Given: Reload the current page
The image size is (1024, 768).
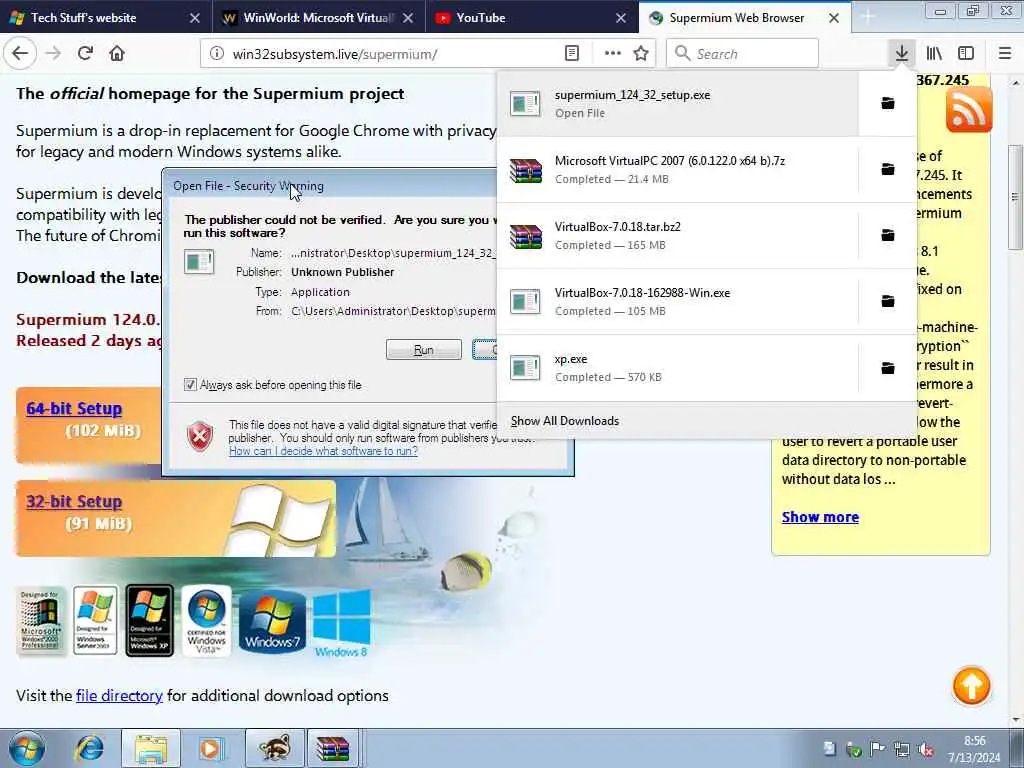Looking at the screenshot, I should 85,54.
